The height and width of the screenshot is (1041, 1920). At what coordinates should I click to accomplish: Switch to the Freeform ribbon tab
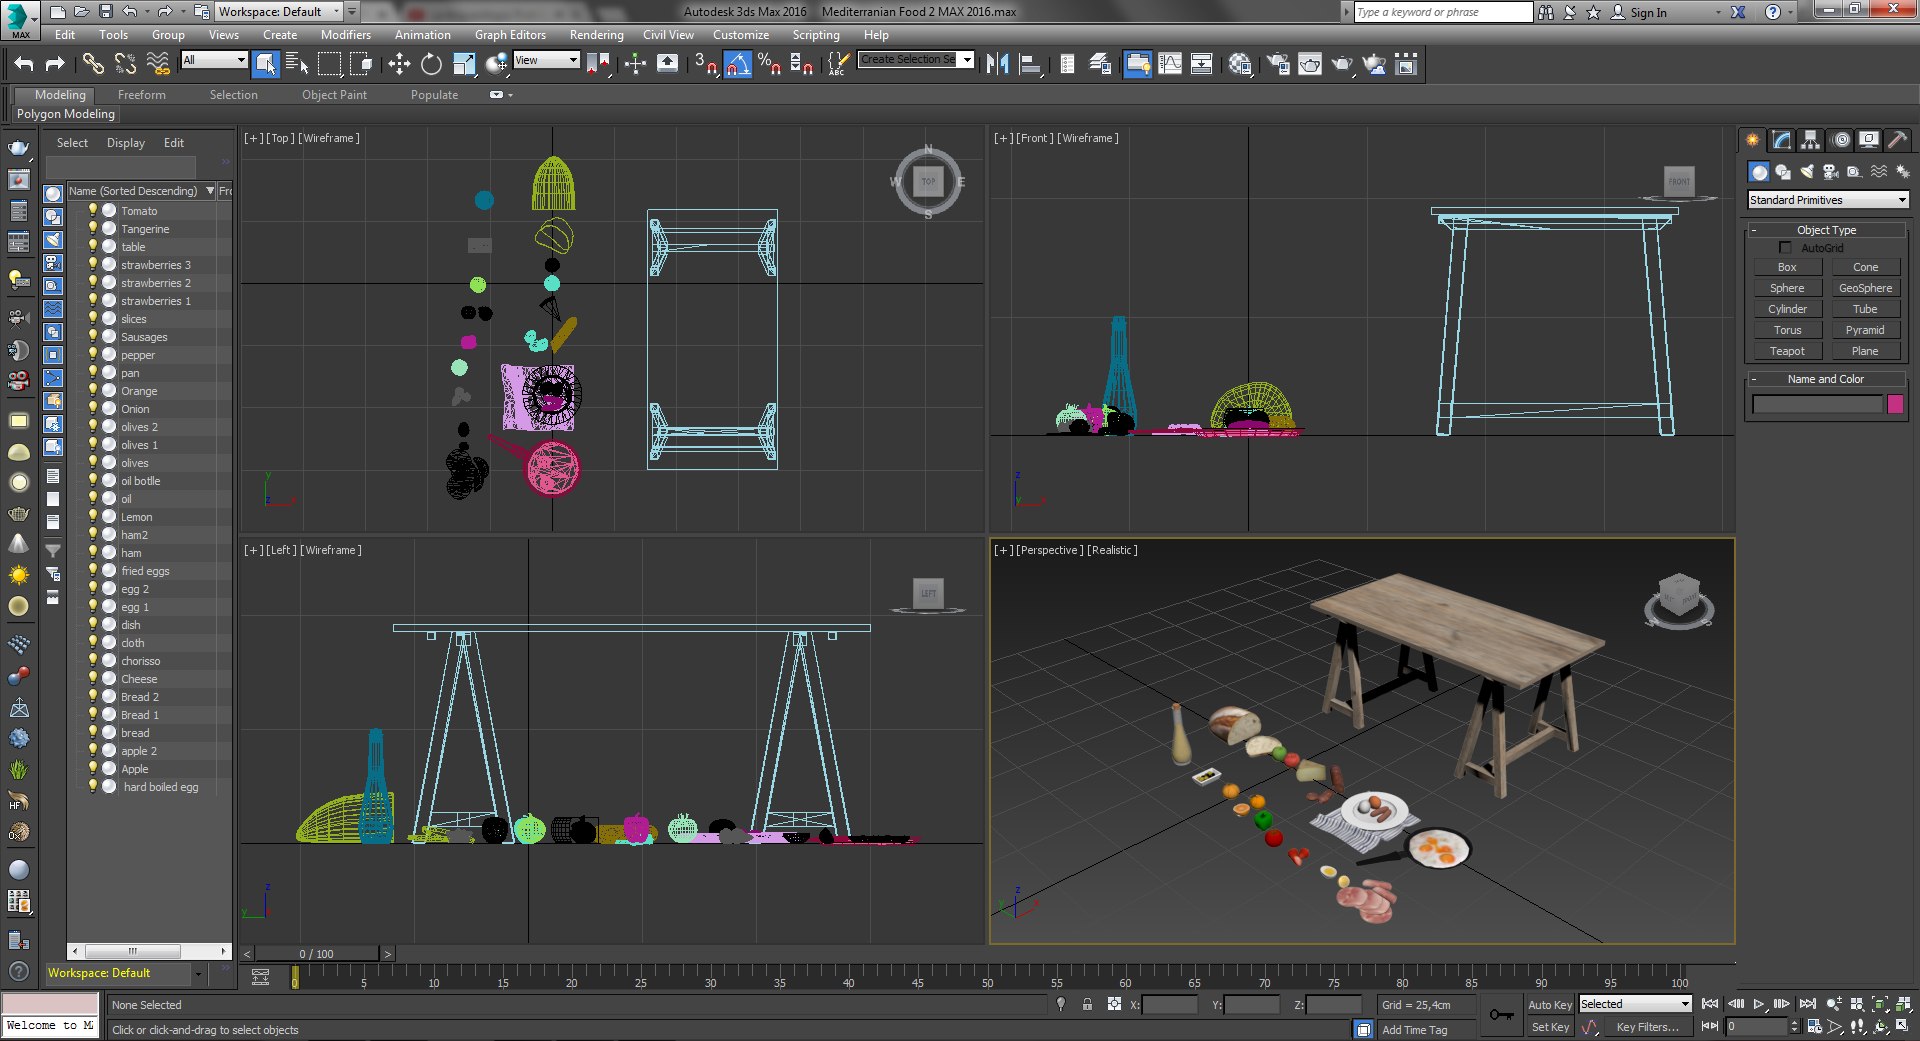(x=141, y=95)
